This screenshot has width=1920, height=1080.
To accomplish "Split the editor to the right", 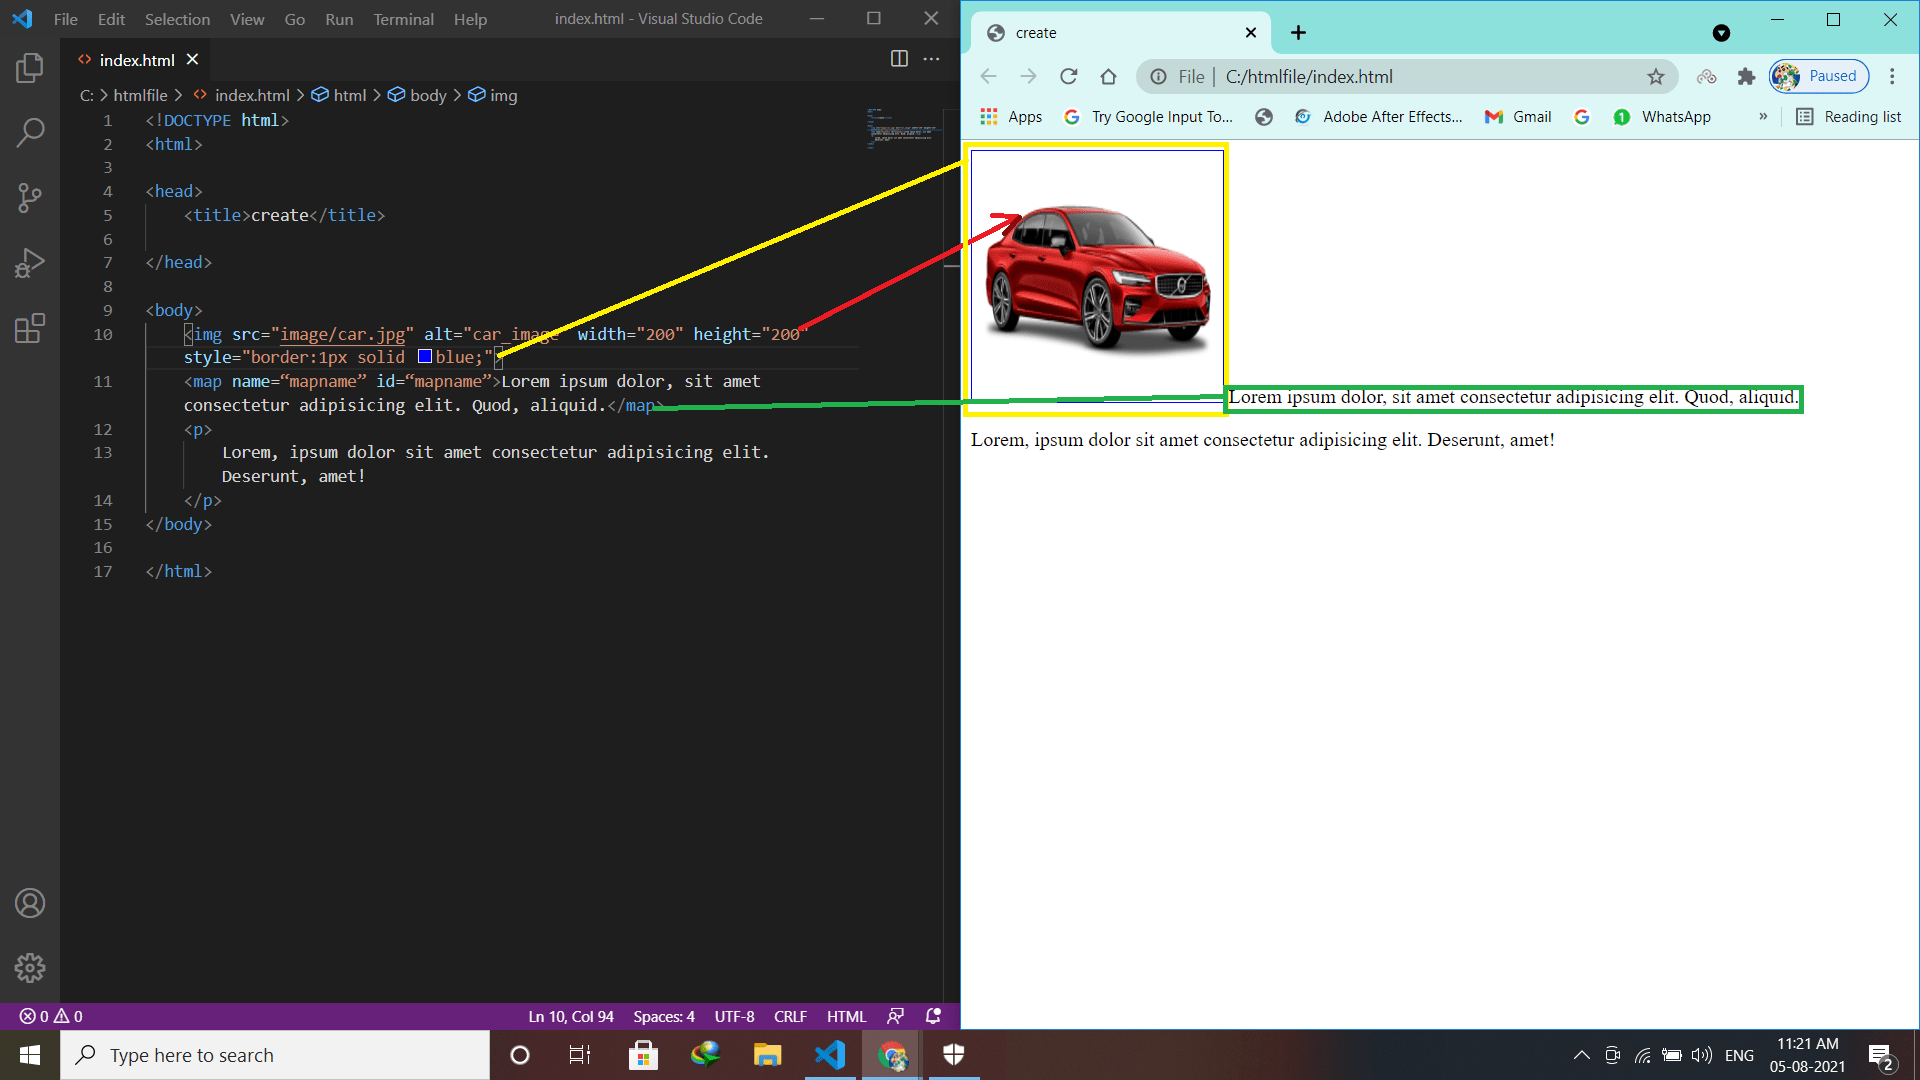I will [x=899, y=59].
